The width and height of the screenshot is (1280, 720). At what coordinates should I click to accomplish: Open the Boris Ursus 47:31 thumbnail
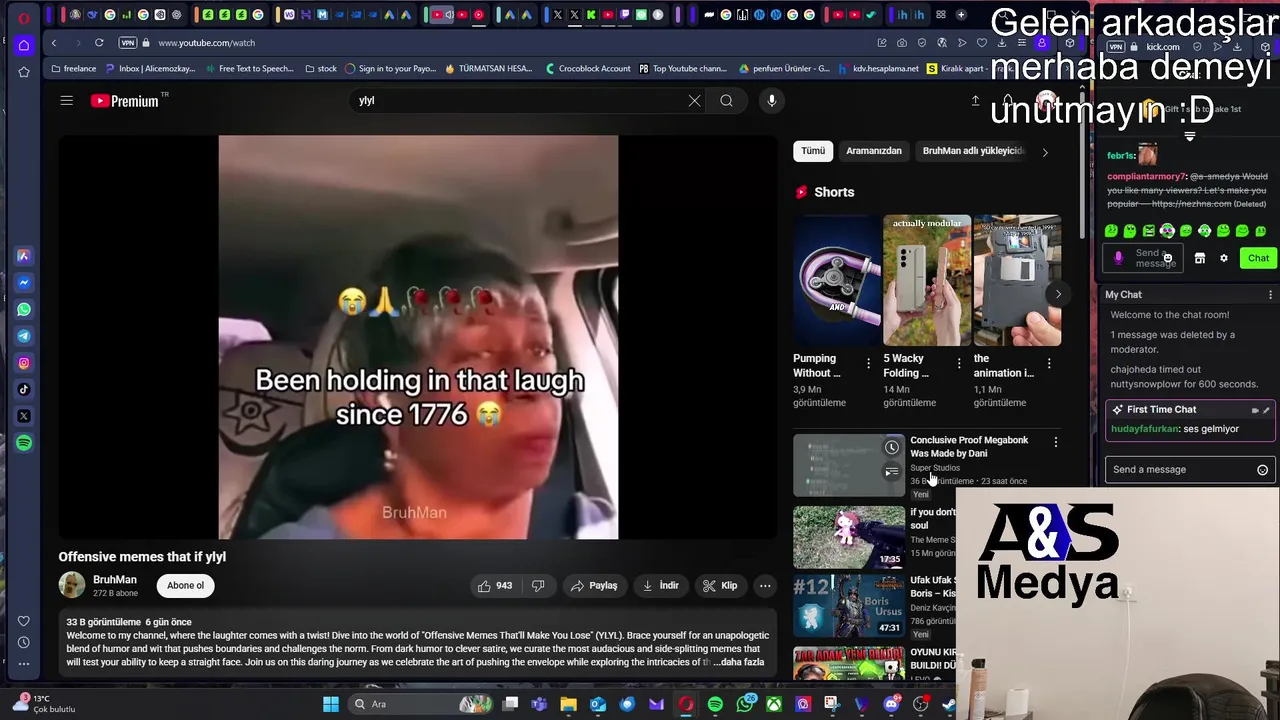click(x=849, y=606)
